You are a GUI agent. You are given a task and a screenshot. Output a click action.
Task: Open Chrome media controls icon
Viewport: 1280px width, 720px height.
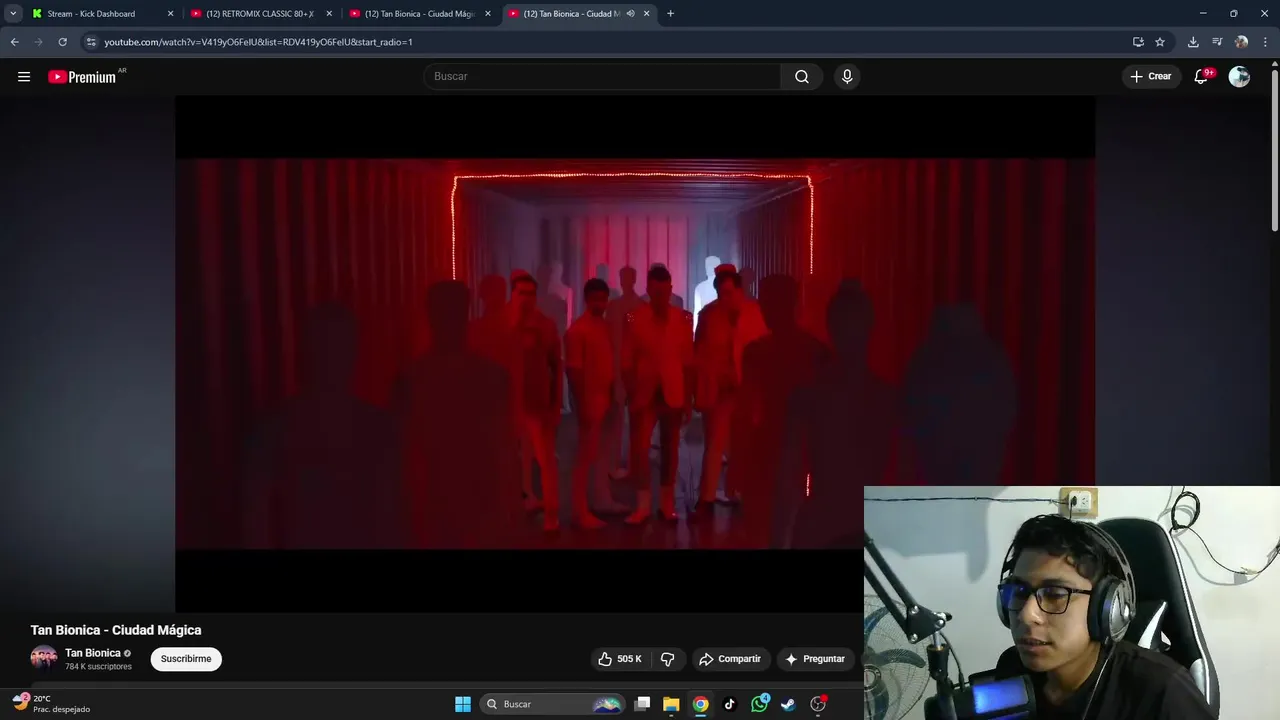1217,42
